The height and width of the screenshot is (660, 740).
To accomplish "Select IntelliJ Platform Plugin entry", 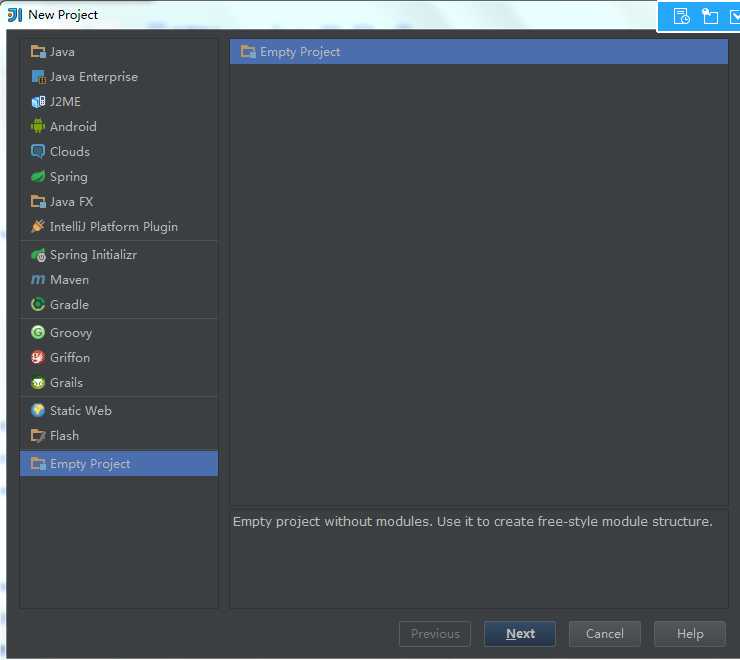I will click(x=119, y=227).
